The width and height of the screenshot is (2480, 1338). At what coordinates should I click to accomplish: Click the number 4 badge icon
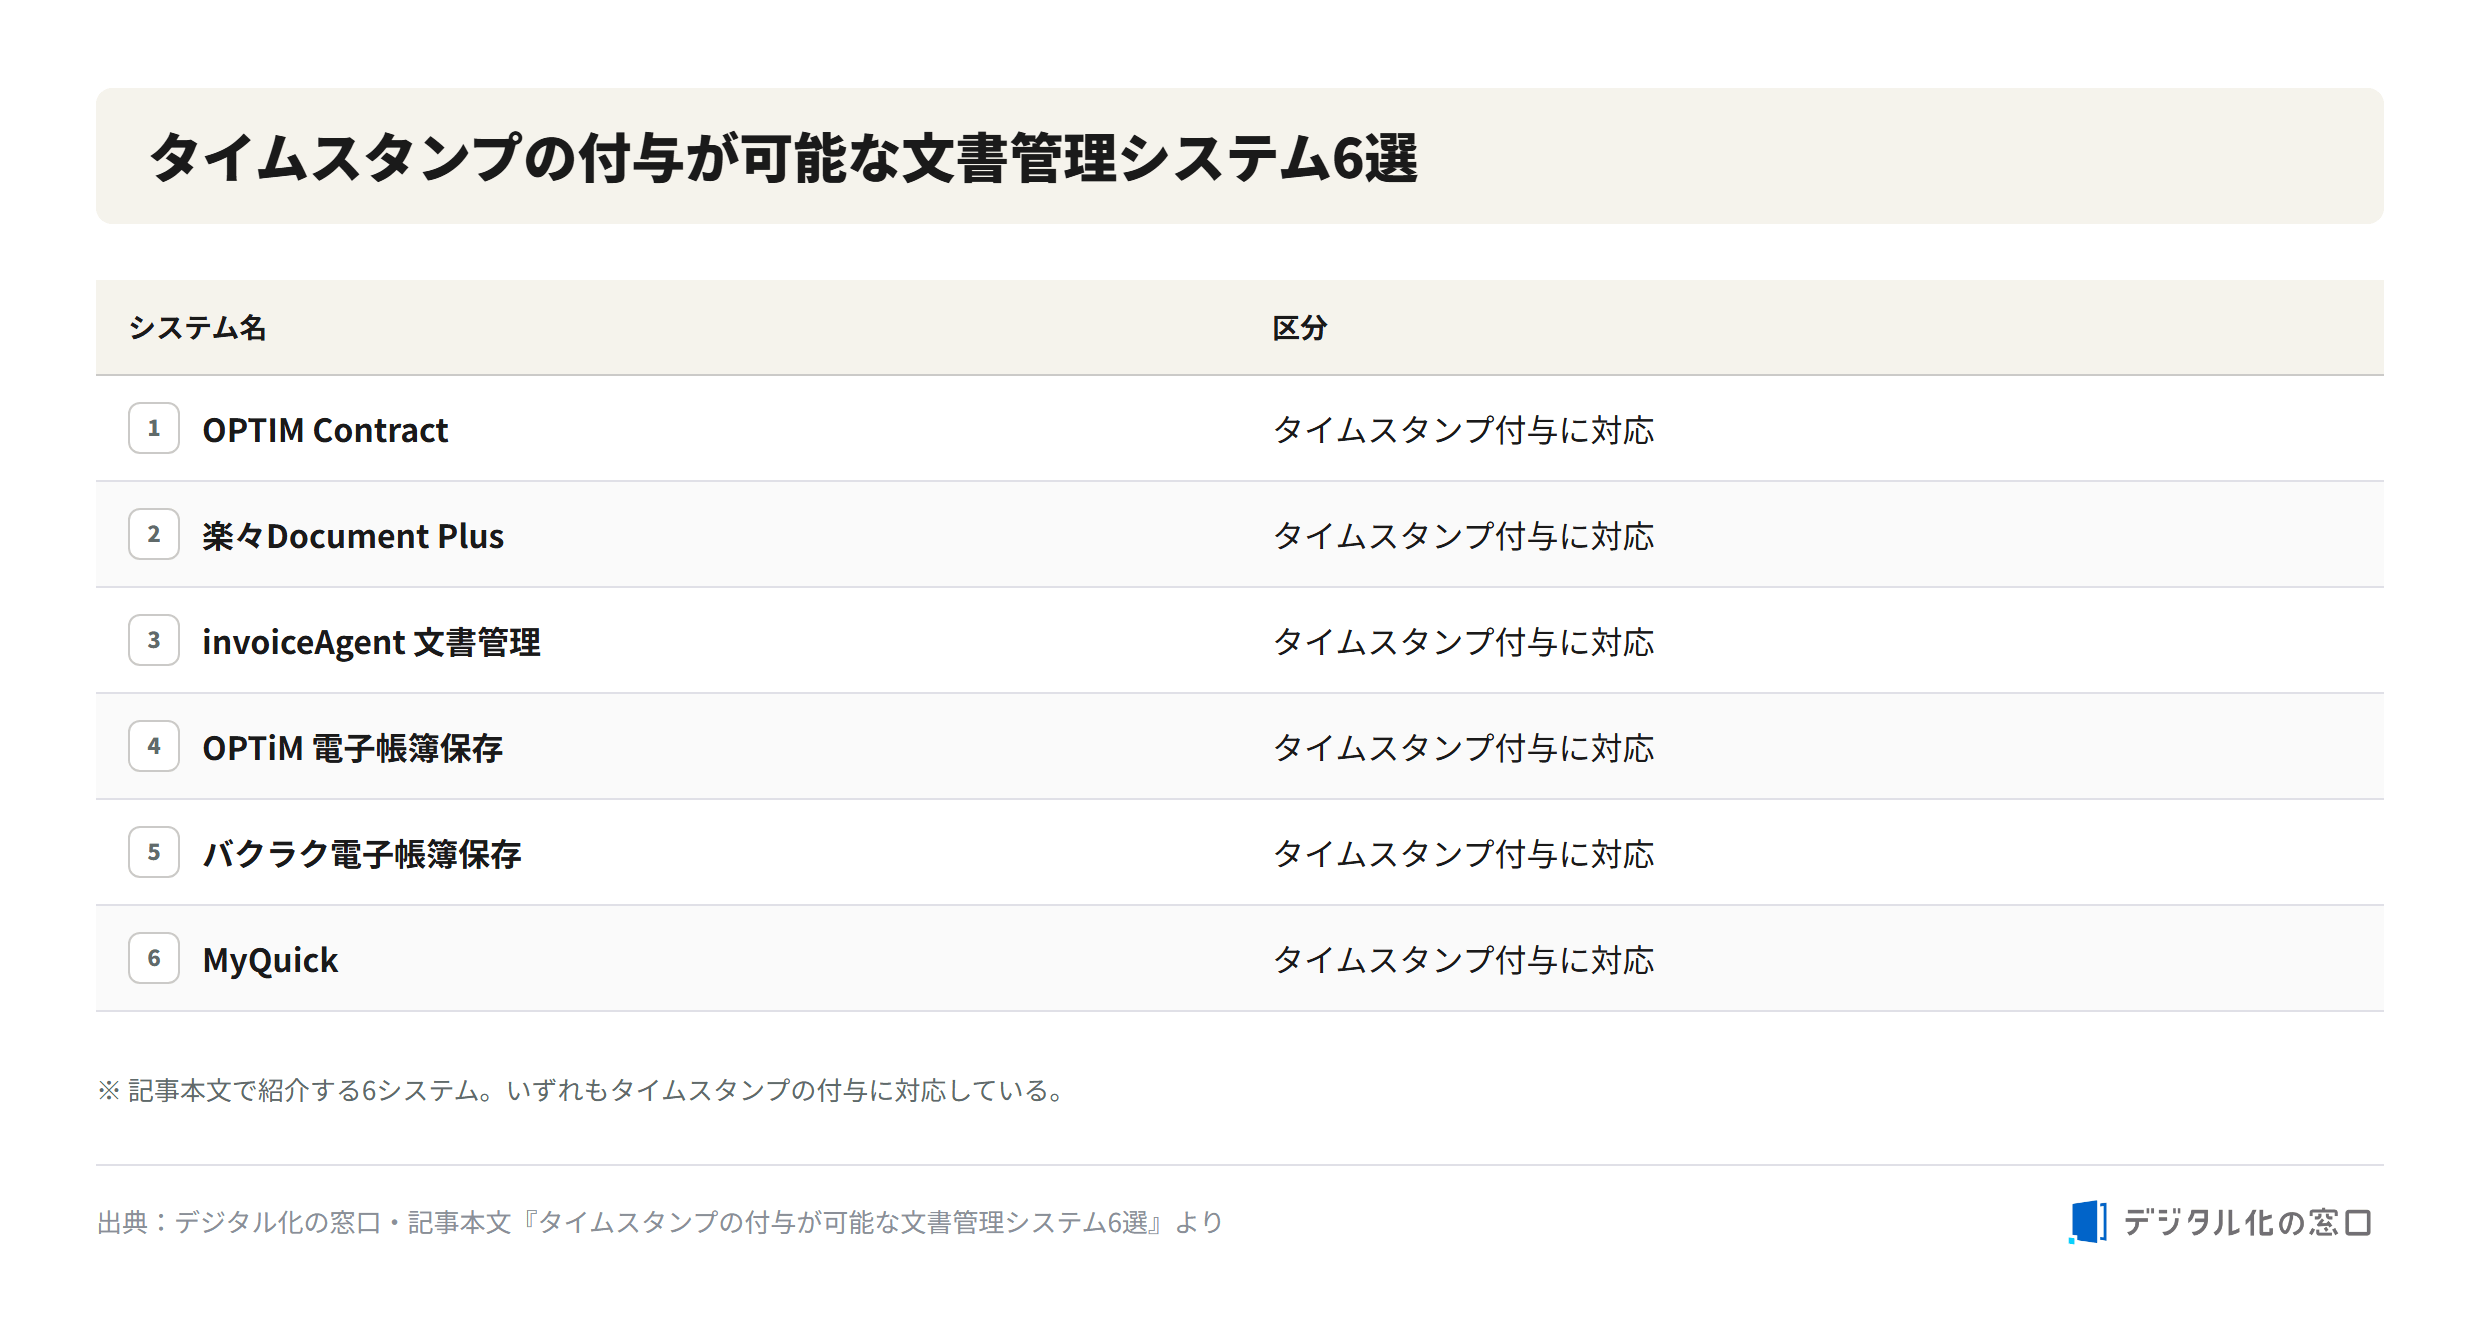click(x=154, y=746)
